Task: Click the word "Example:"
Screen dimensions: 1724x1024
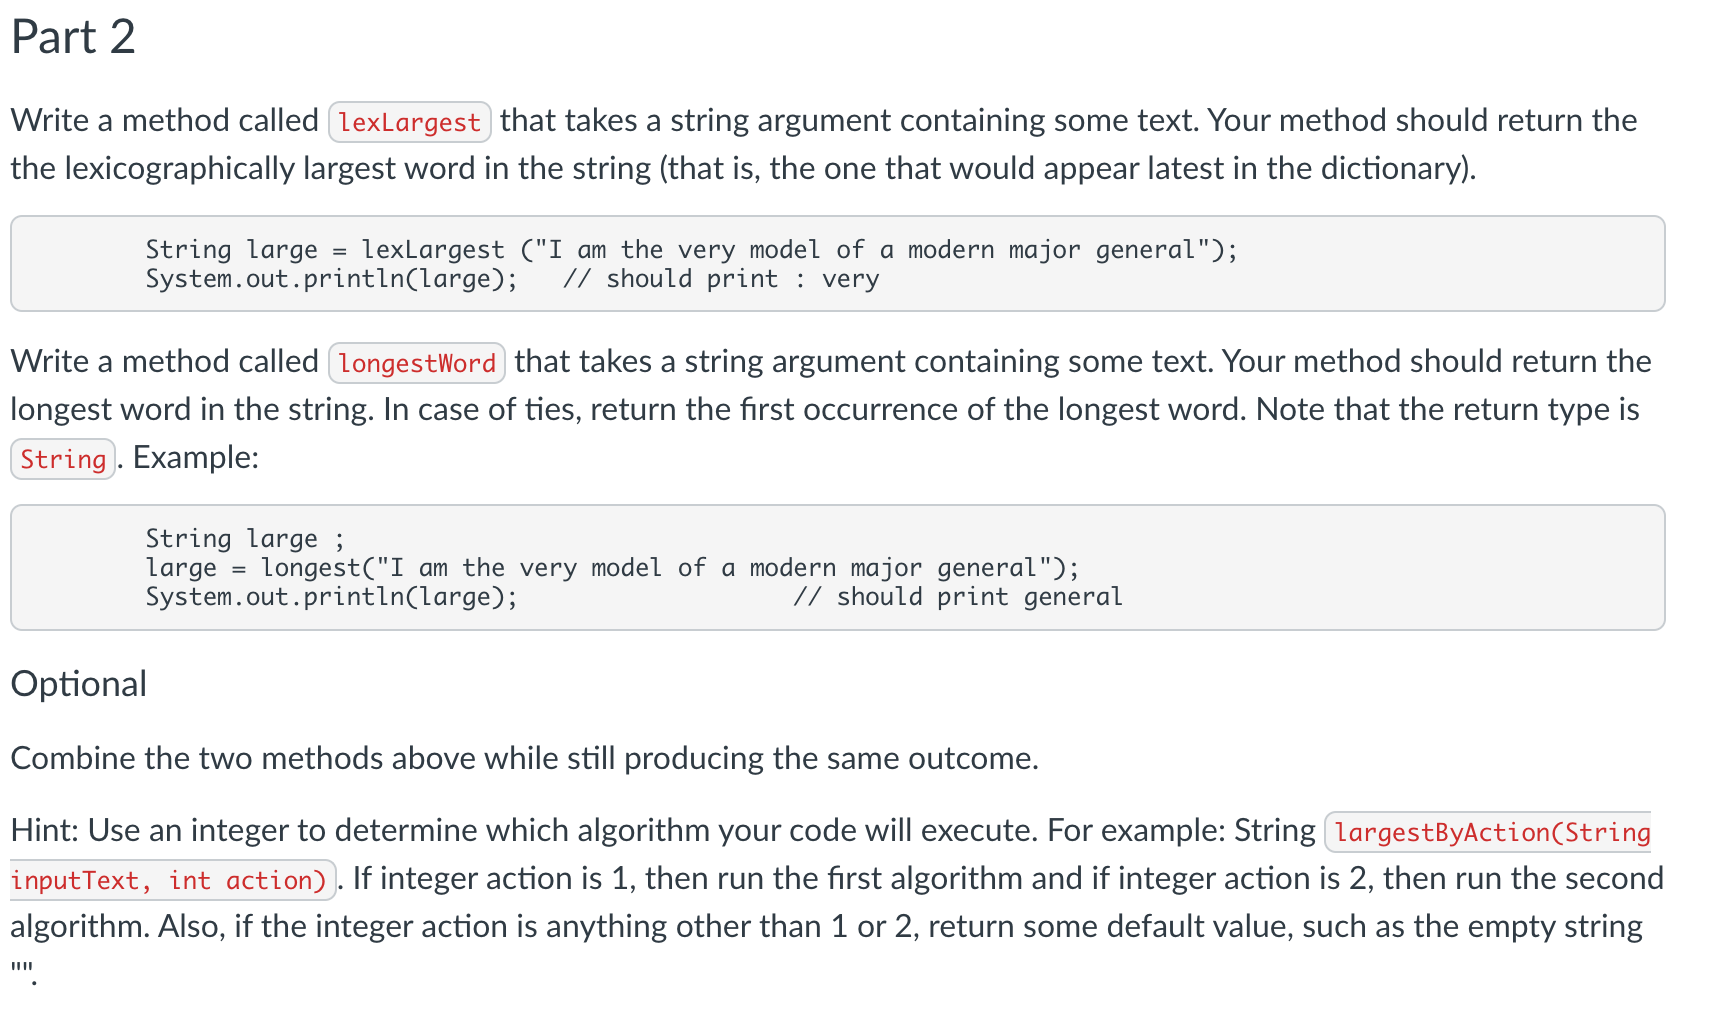Action: click(196, 457)
